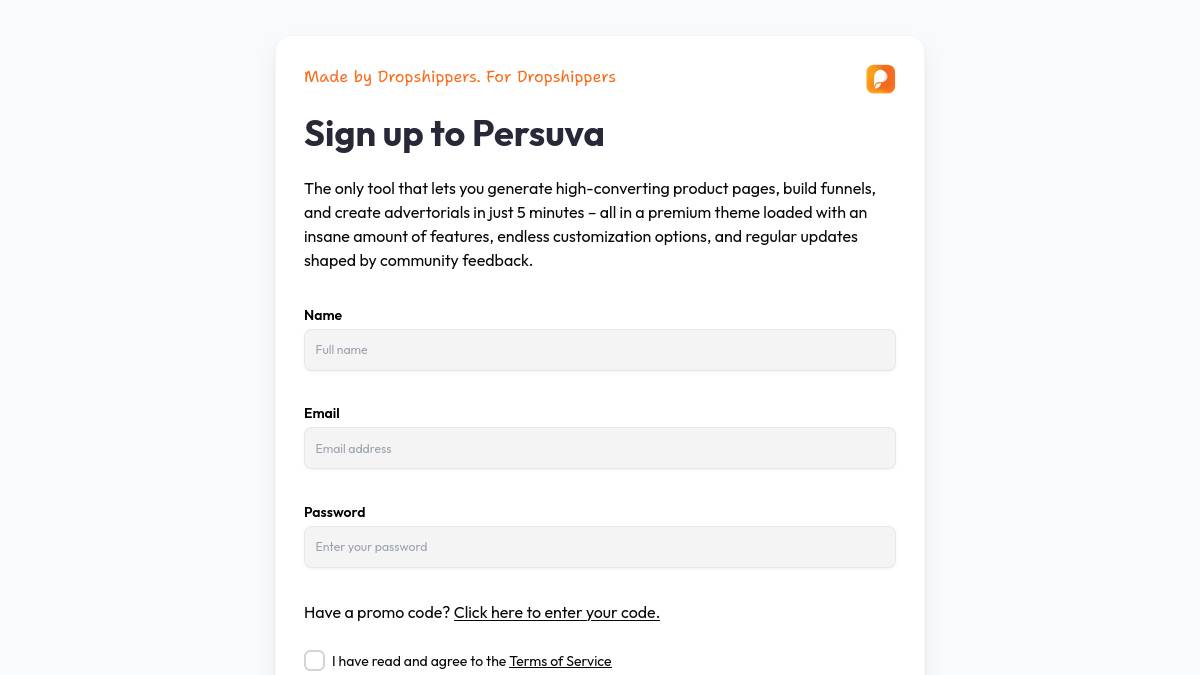This screenshot has width=1200, height=675.
Task: Click here to enter your promo code
Action: [557, 612]
